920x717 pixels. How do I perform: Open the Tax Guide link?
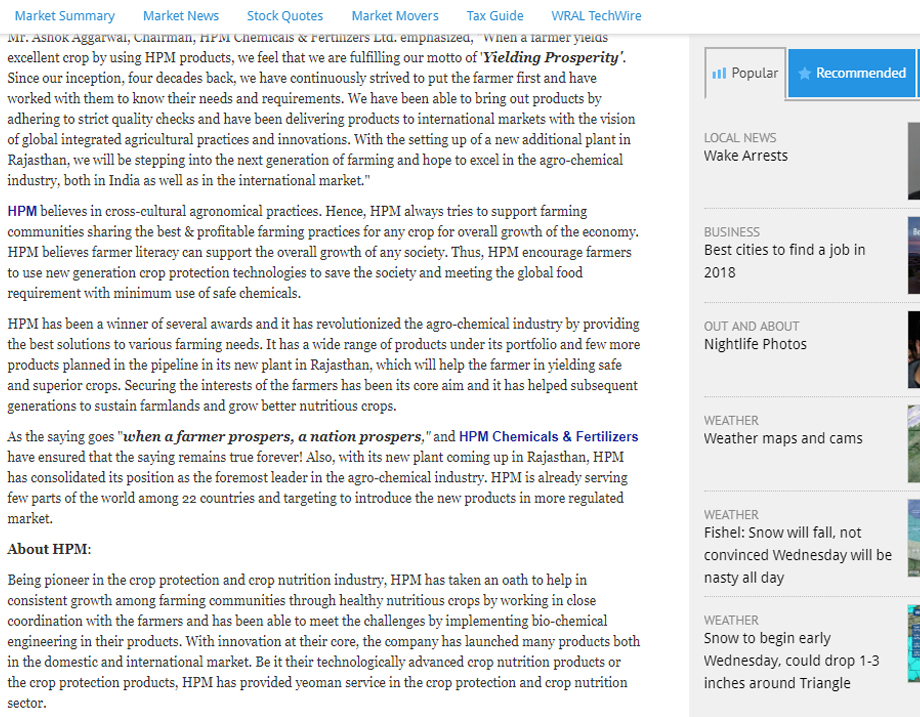pos(495,16)
